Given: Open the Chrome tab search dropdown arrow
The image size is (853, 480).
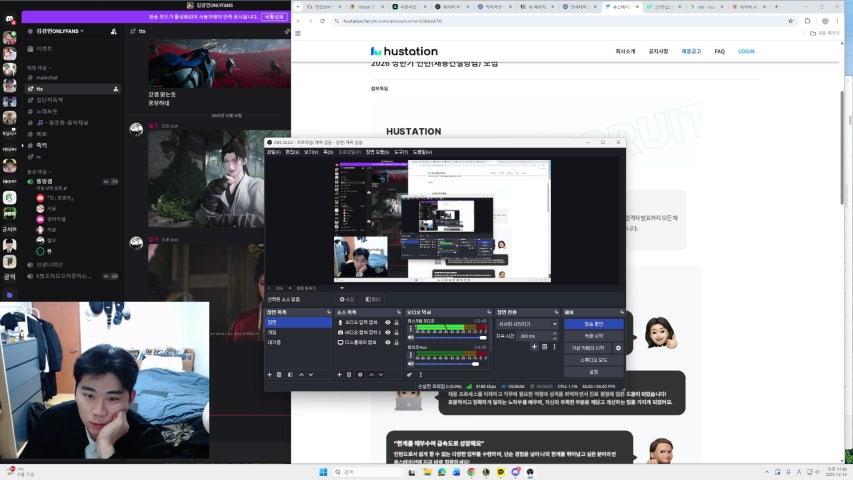Looking at the screenshot, I should click(298, 7).
